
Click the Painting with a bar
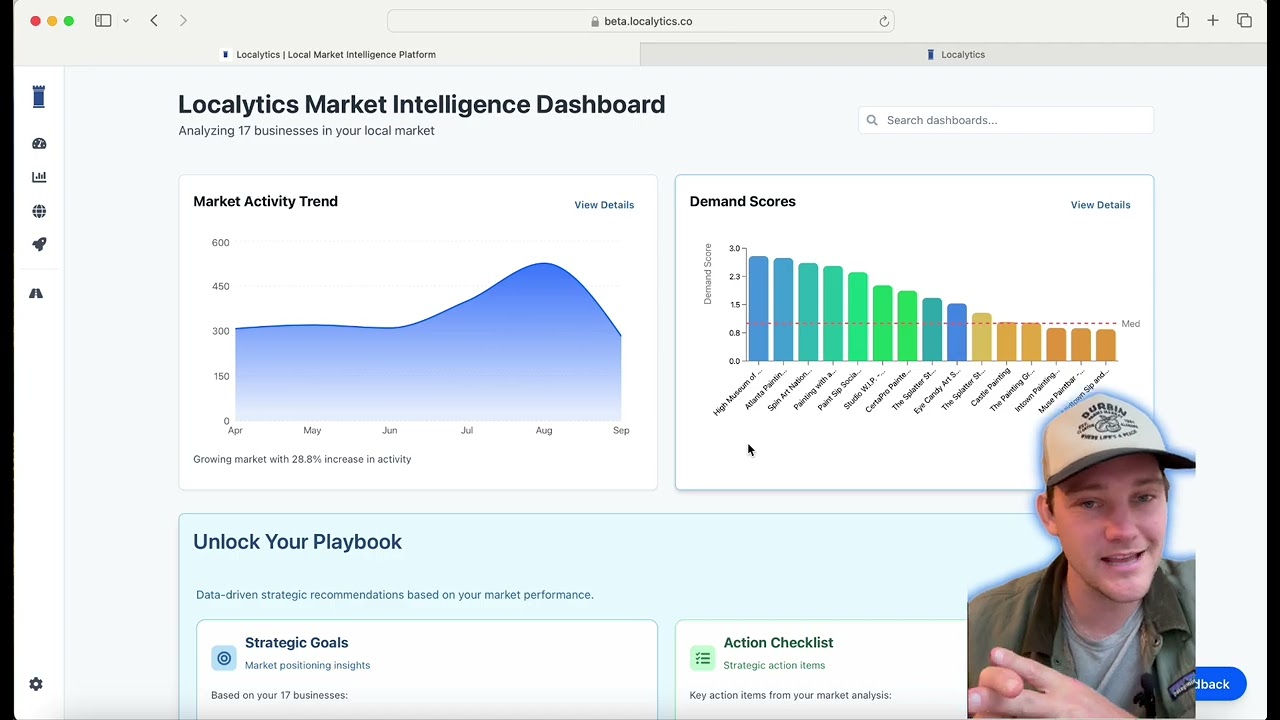[832, 314]
